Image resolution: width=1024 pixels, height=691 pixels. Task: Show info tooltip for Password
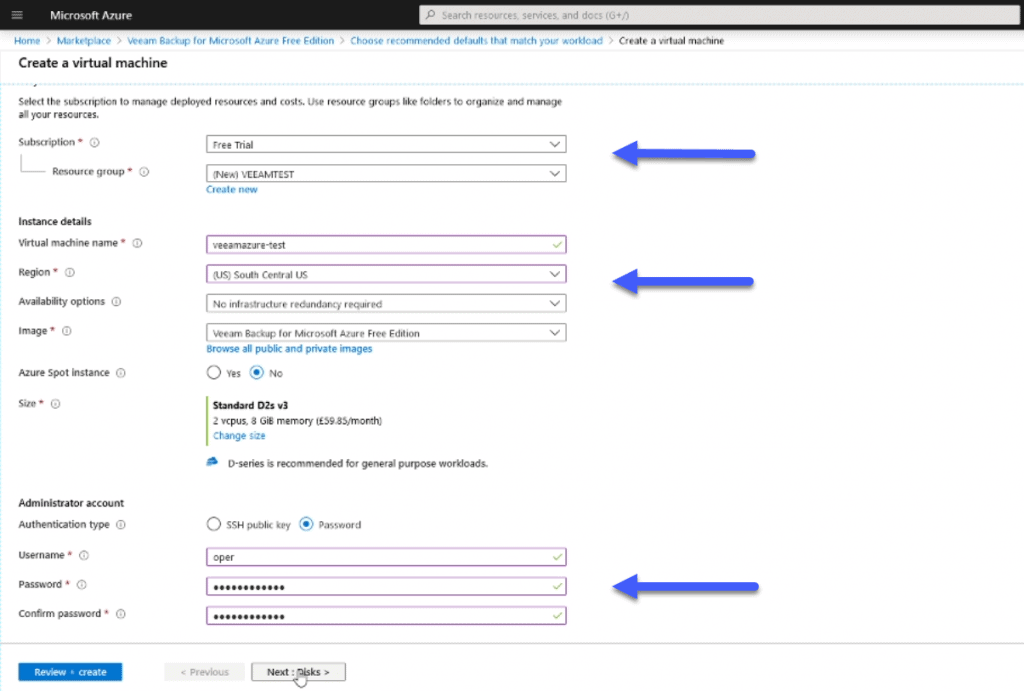pyautogui.click(x=82, y=585)
